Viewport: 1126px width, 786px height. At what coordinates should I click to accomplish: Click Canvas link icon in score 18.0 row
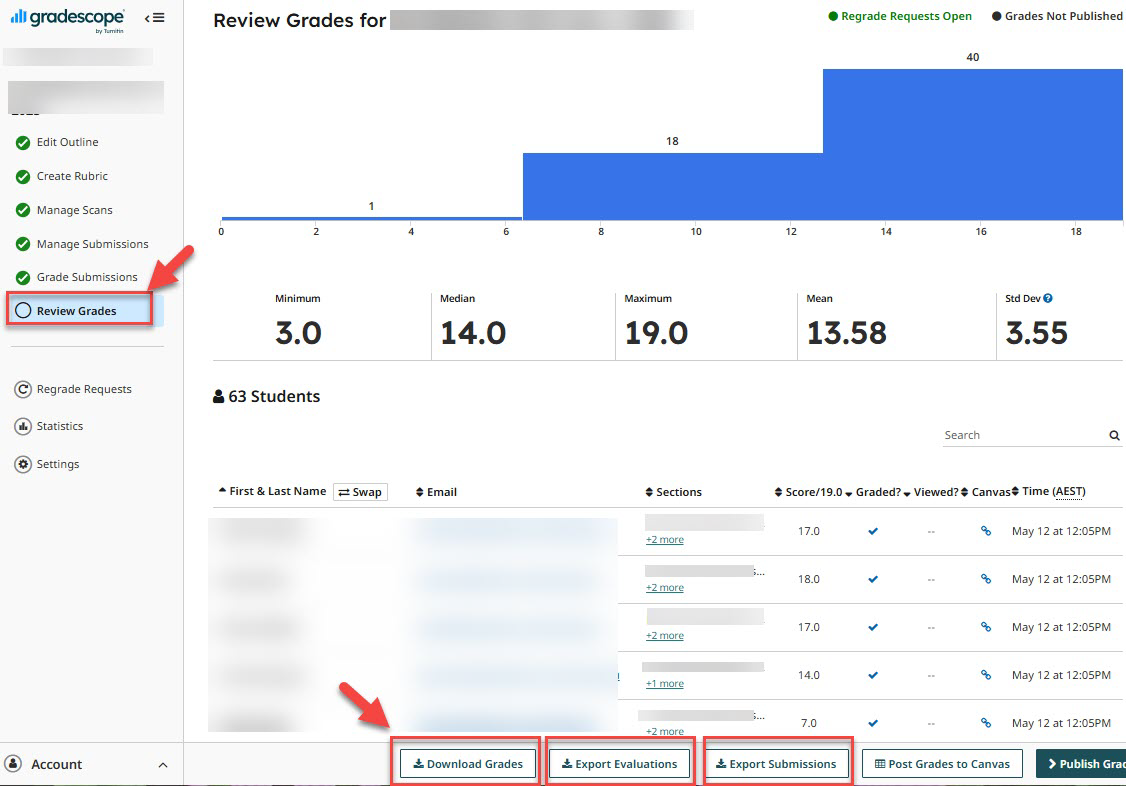point(986,579)
